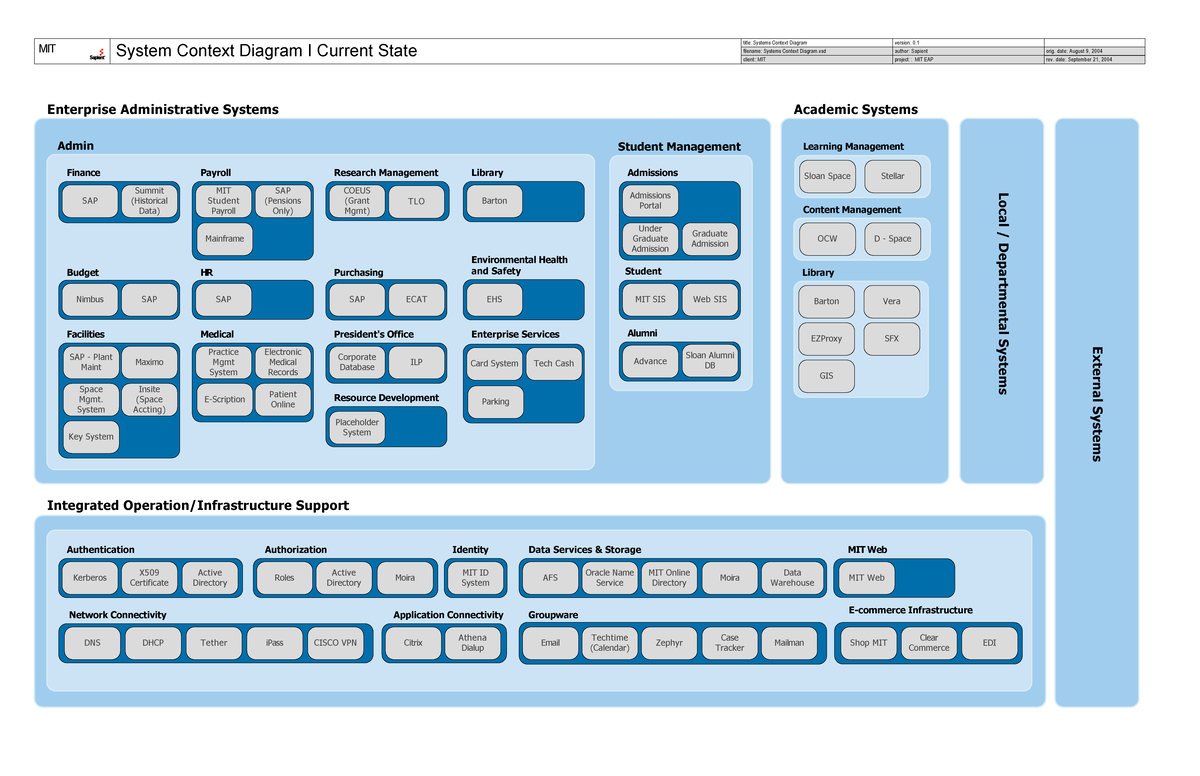Select the Patient Online box
Viewport: 1200px width, 776px height.
coord(283,399)
